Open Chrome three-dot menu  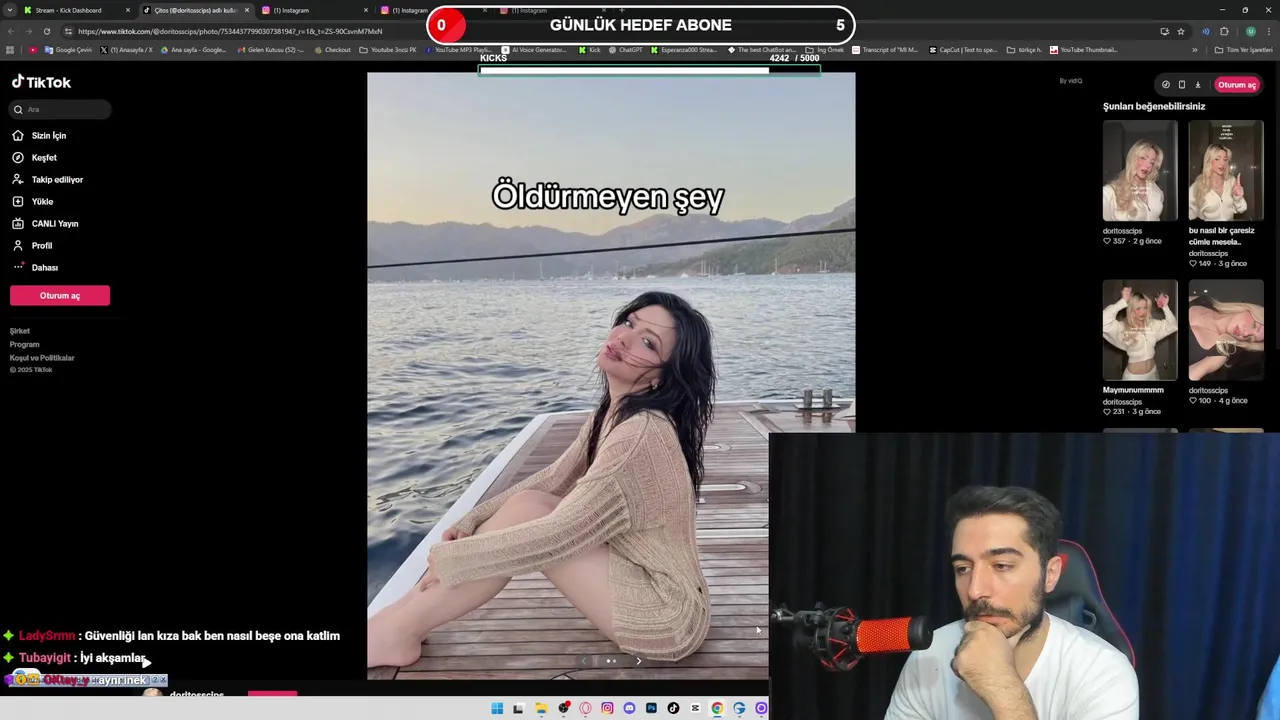click(1269, 31)
